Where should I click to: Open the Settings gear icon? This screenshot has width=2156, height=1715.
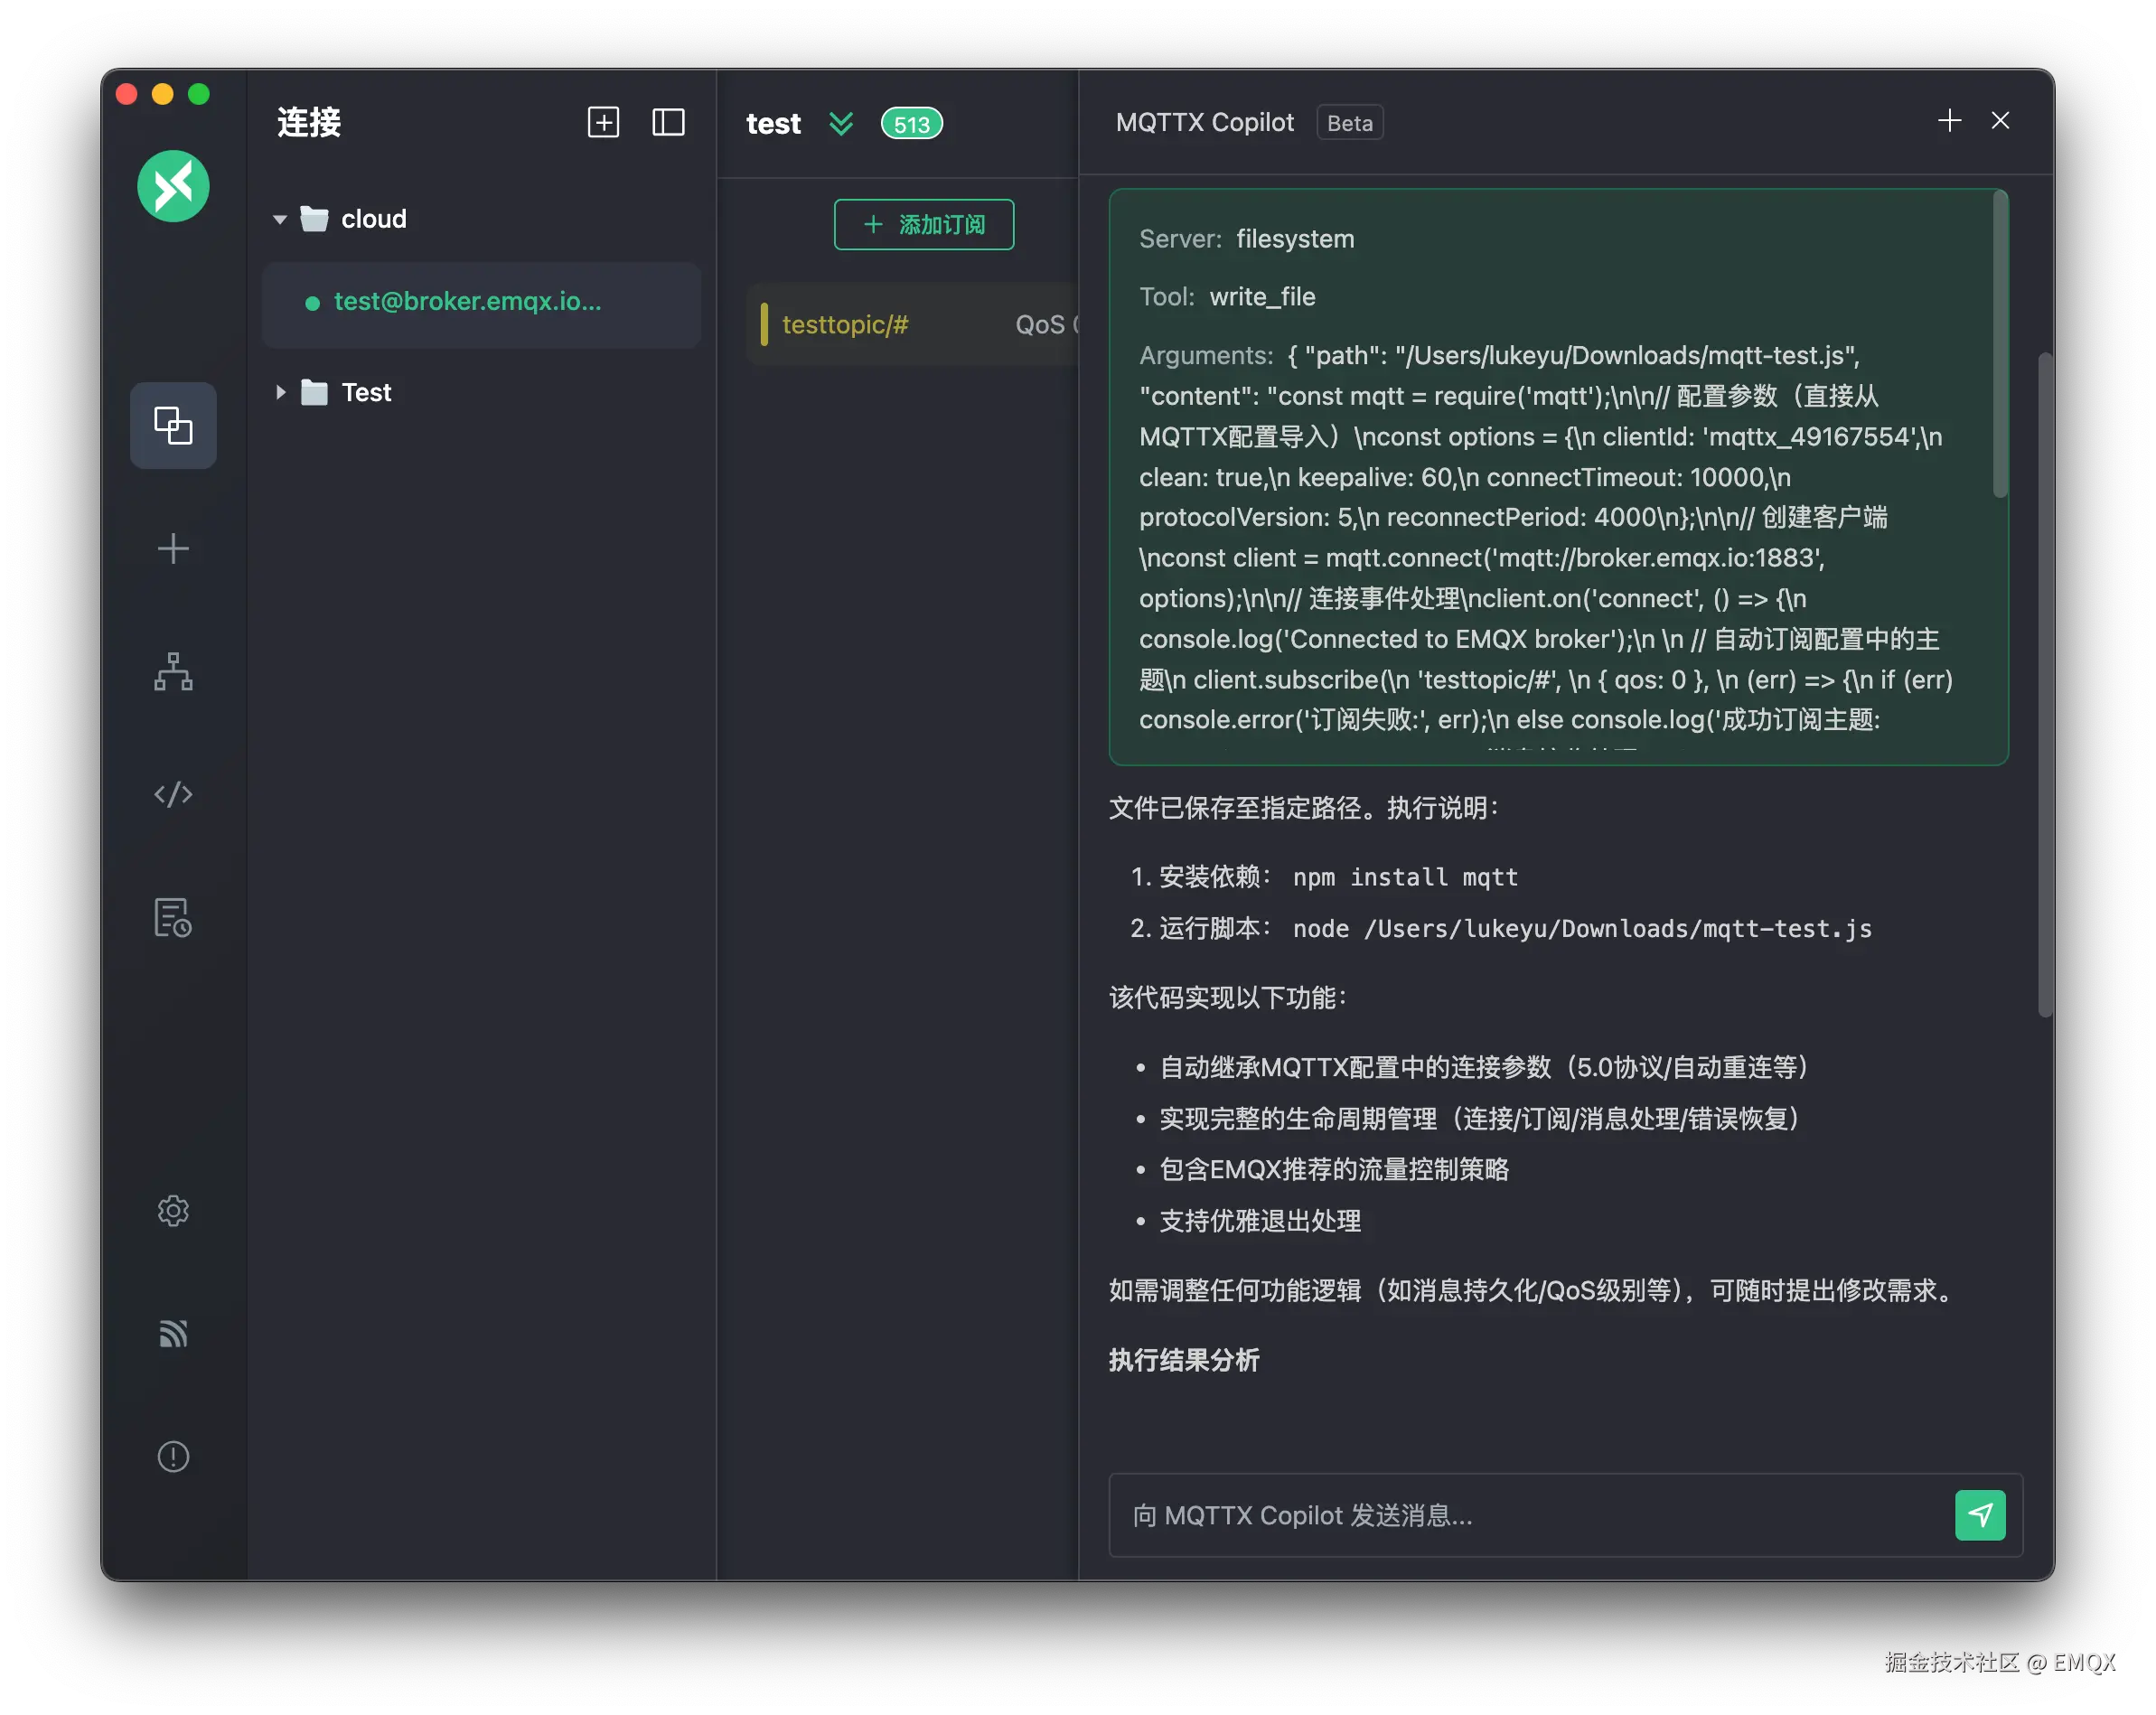173,1211
